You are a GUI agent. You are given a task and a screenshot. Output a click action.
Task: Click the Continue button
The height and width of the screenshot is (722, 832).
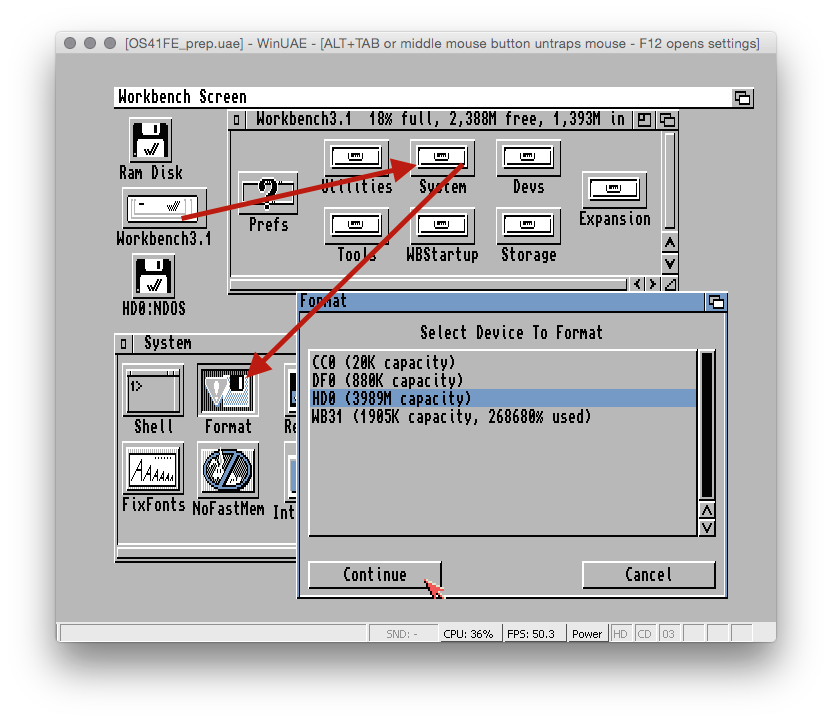coord(375,575)
